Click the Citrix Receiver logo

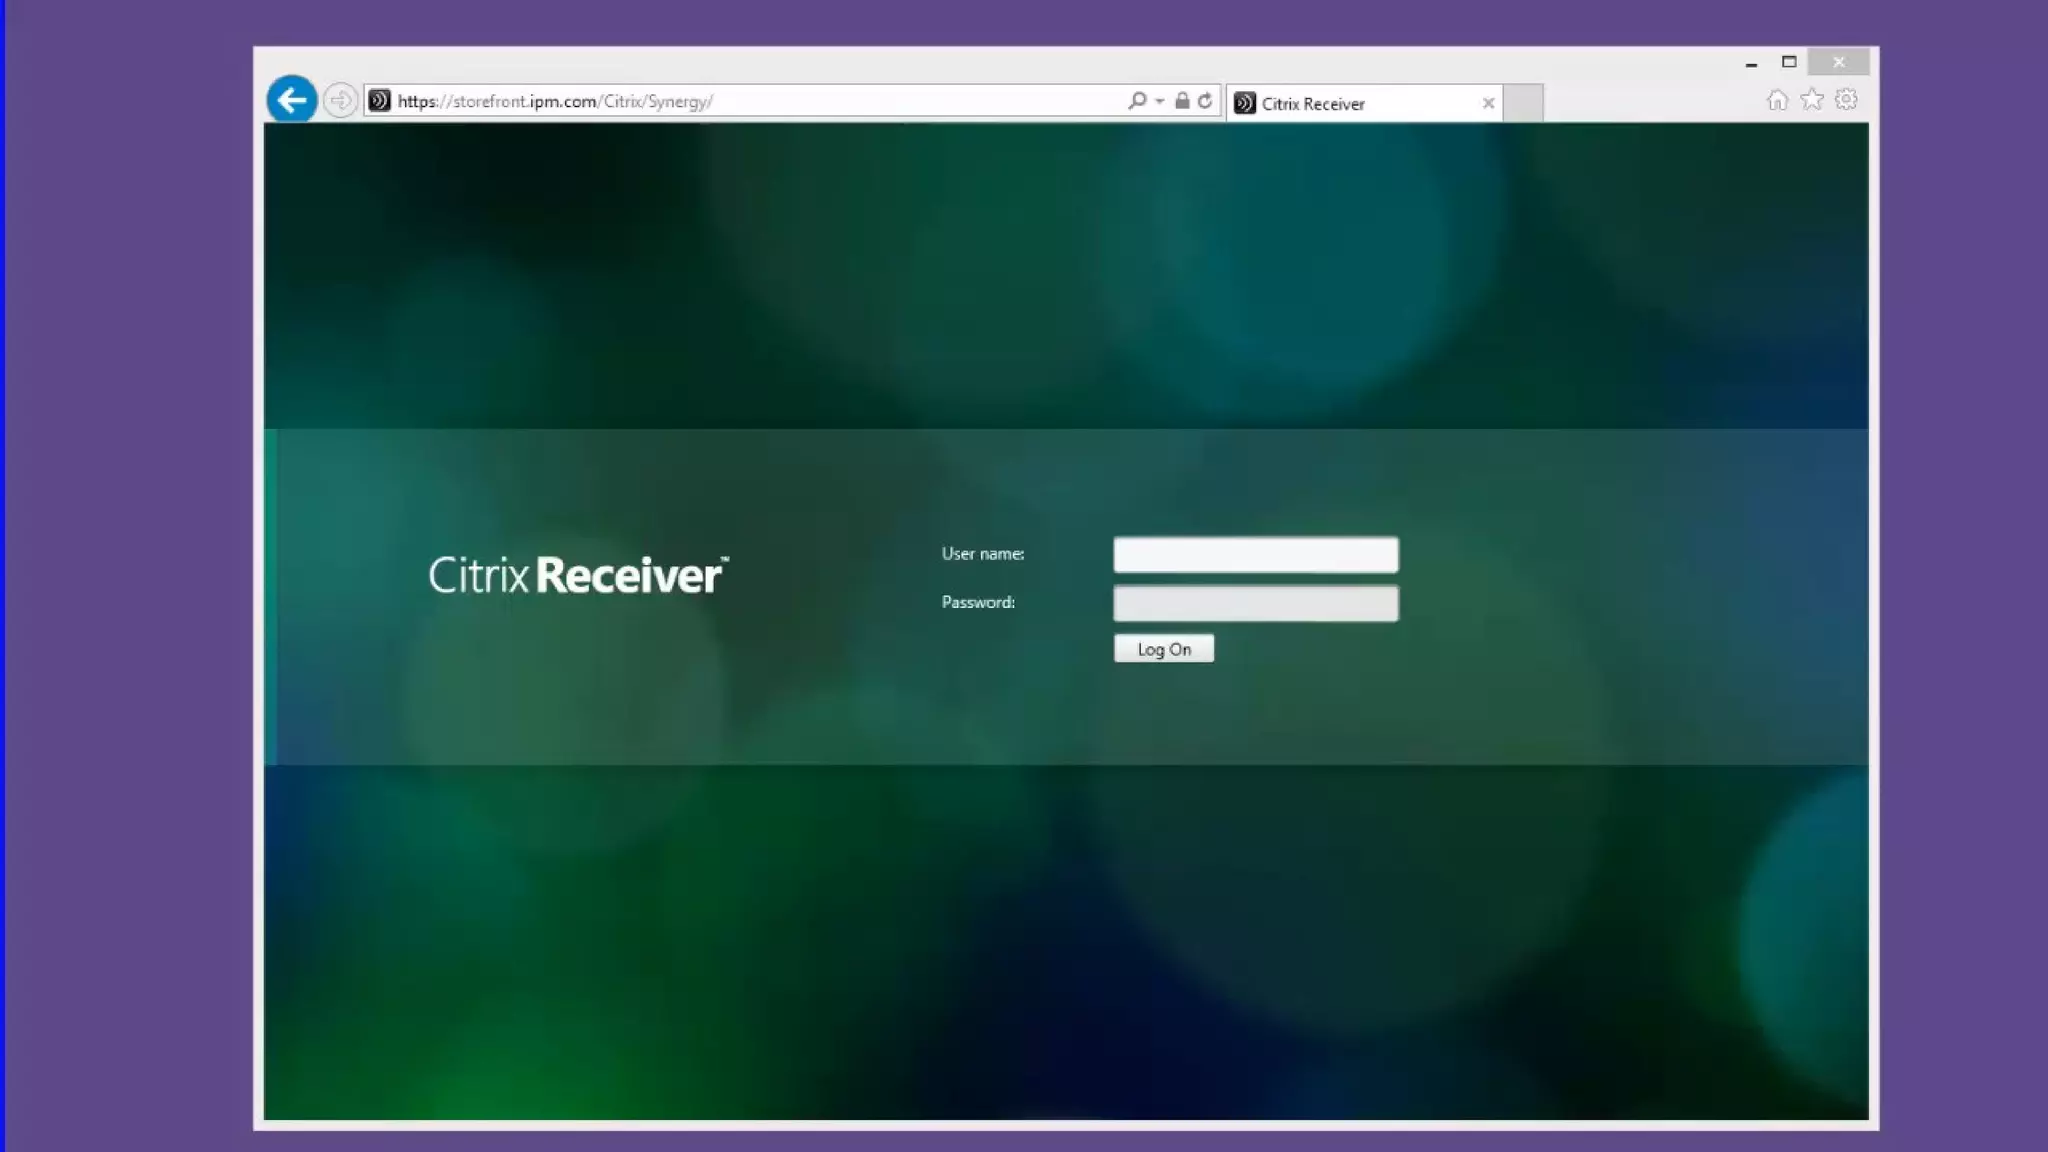pos(578,575)
